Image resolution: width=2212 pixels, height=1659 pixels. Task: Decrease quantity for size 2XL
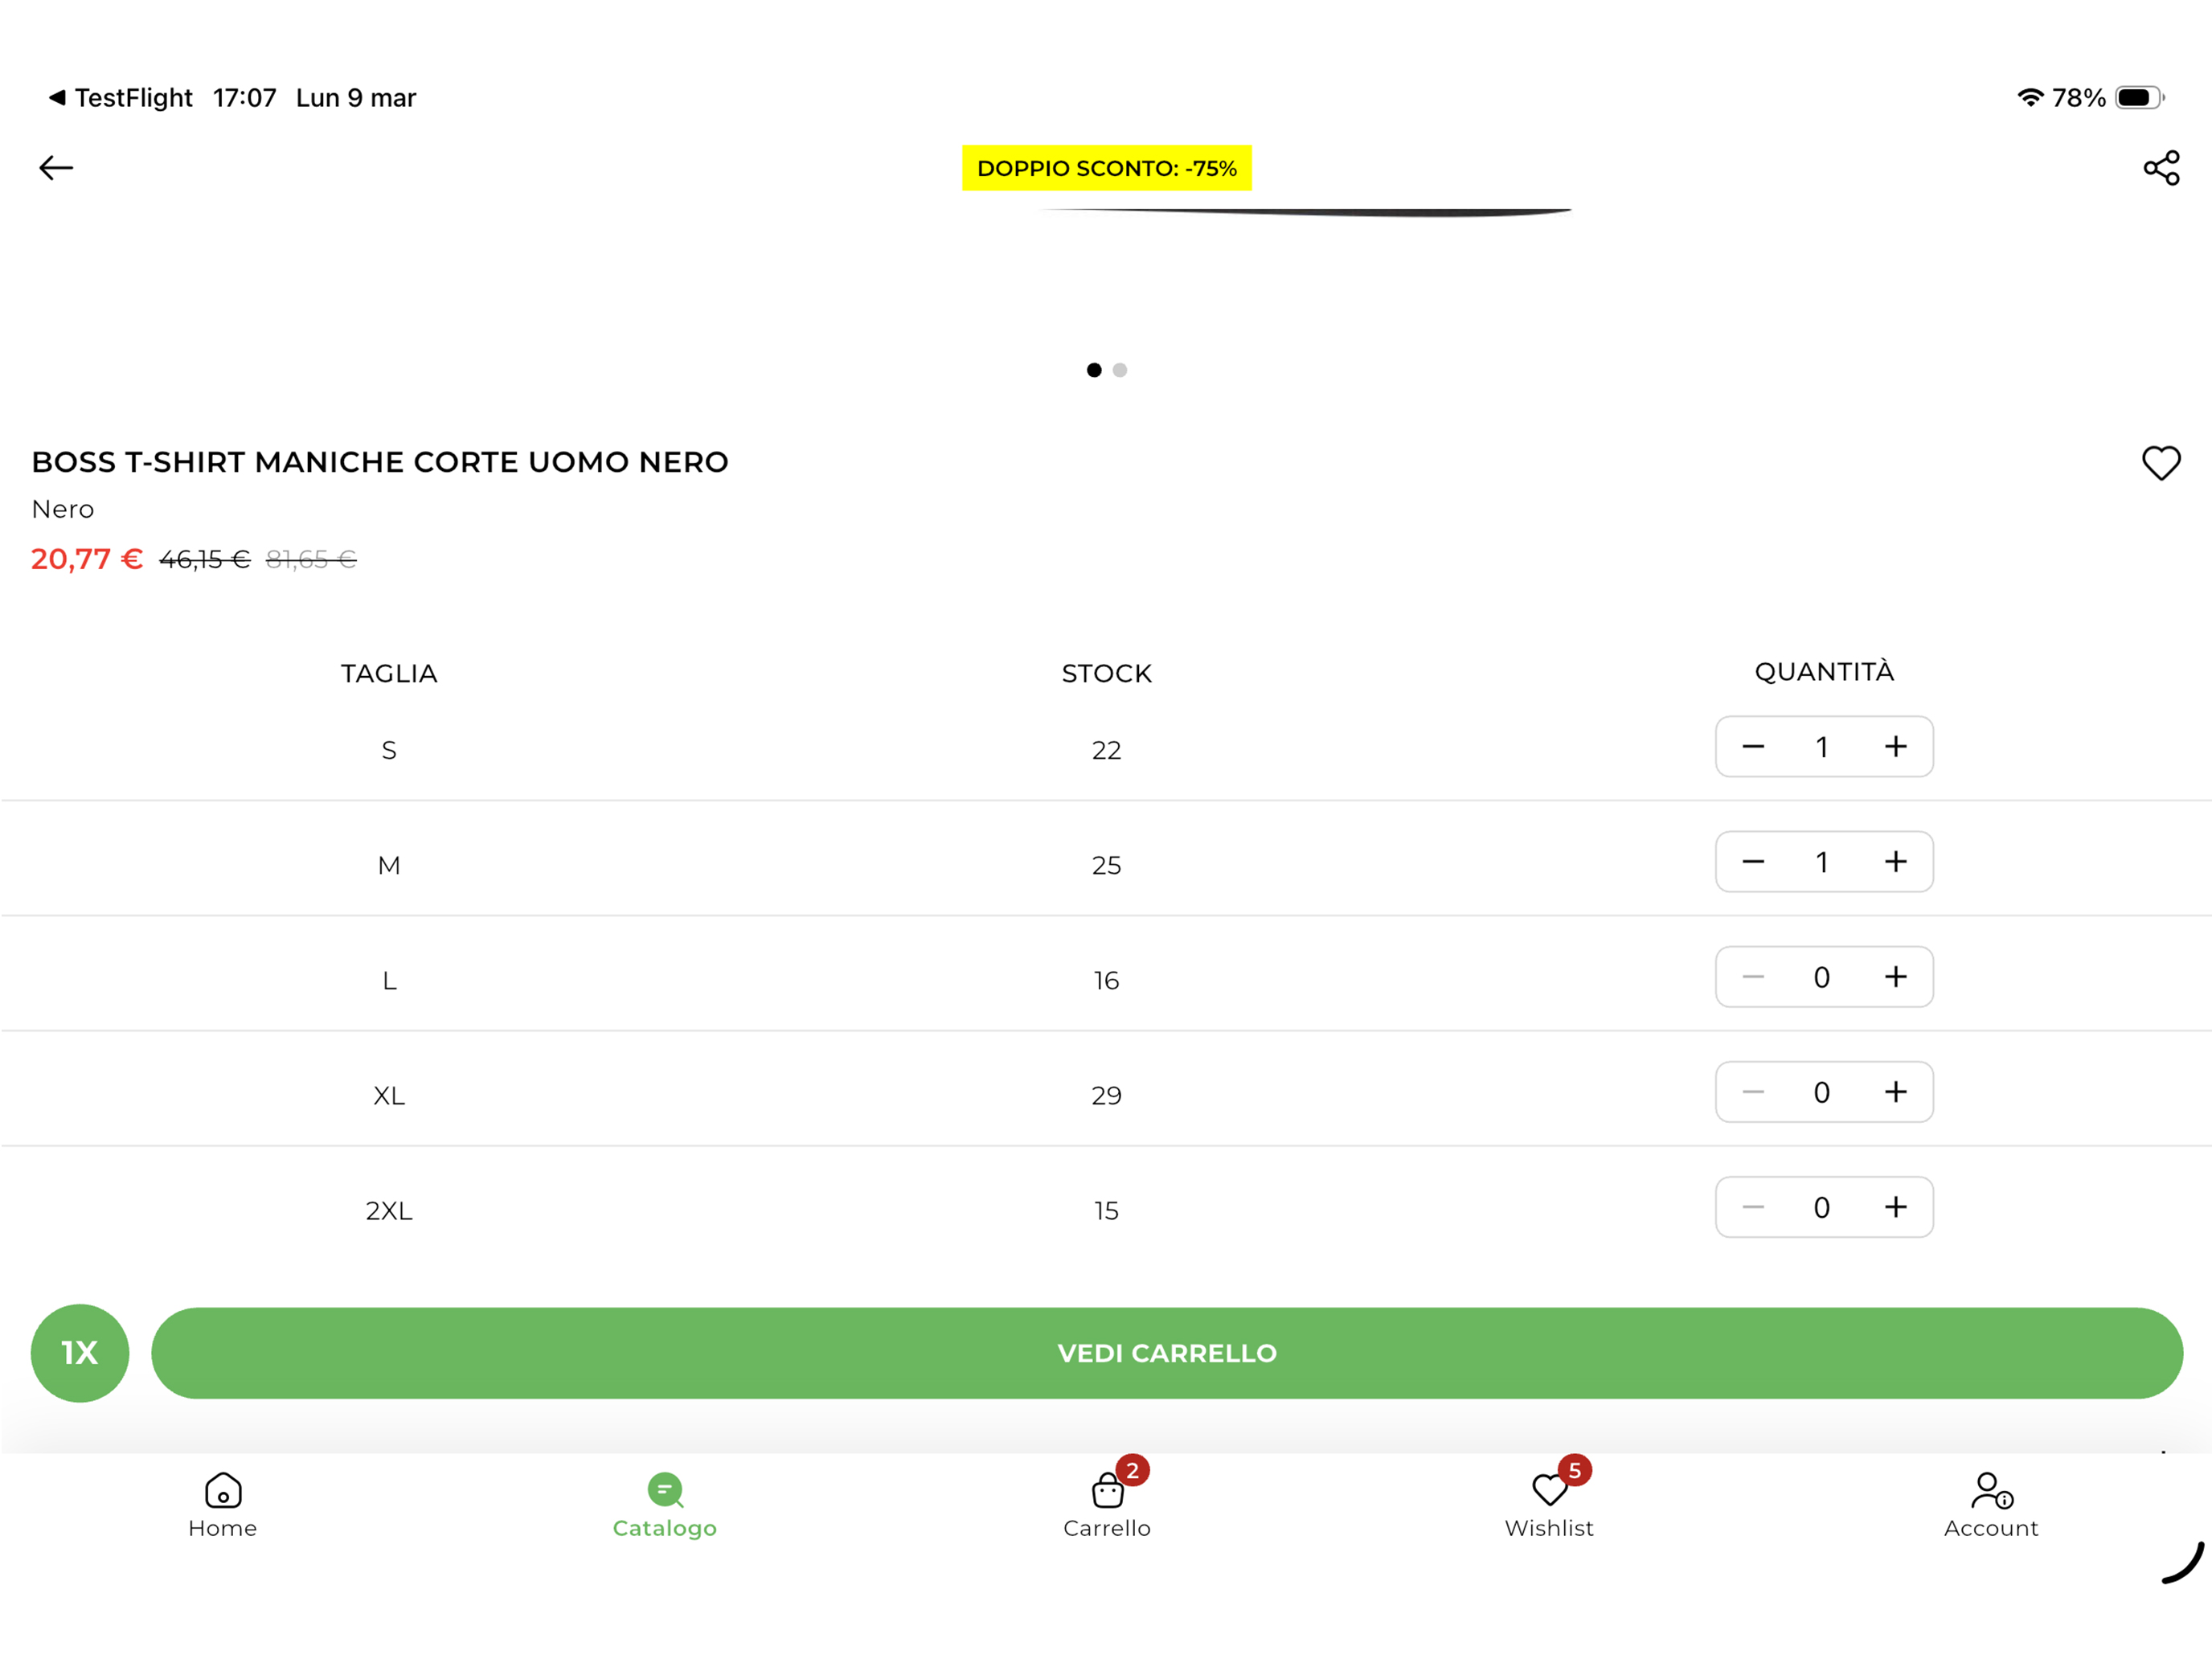tap(1753, 1207)
